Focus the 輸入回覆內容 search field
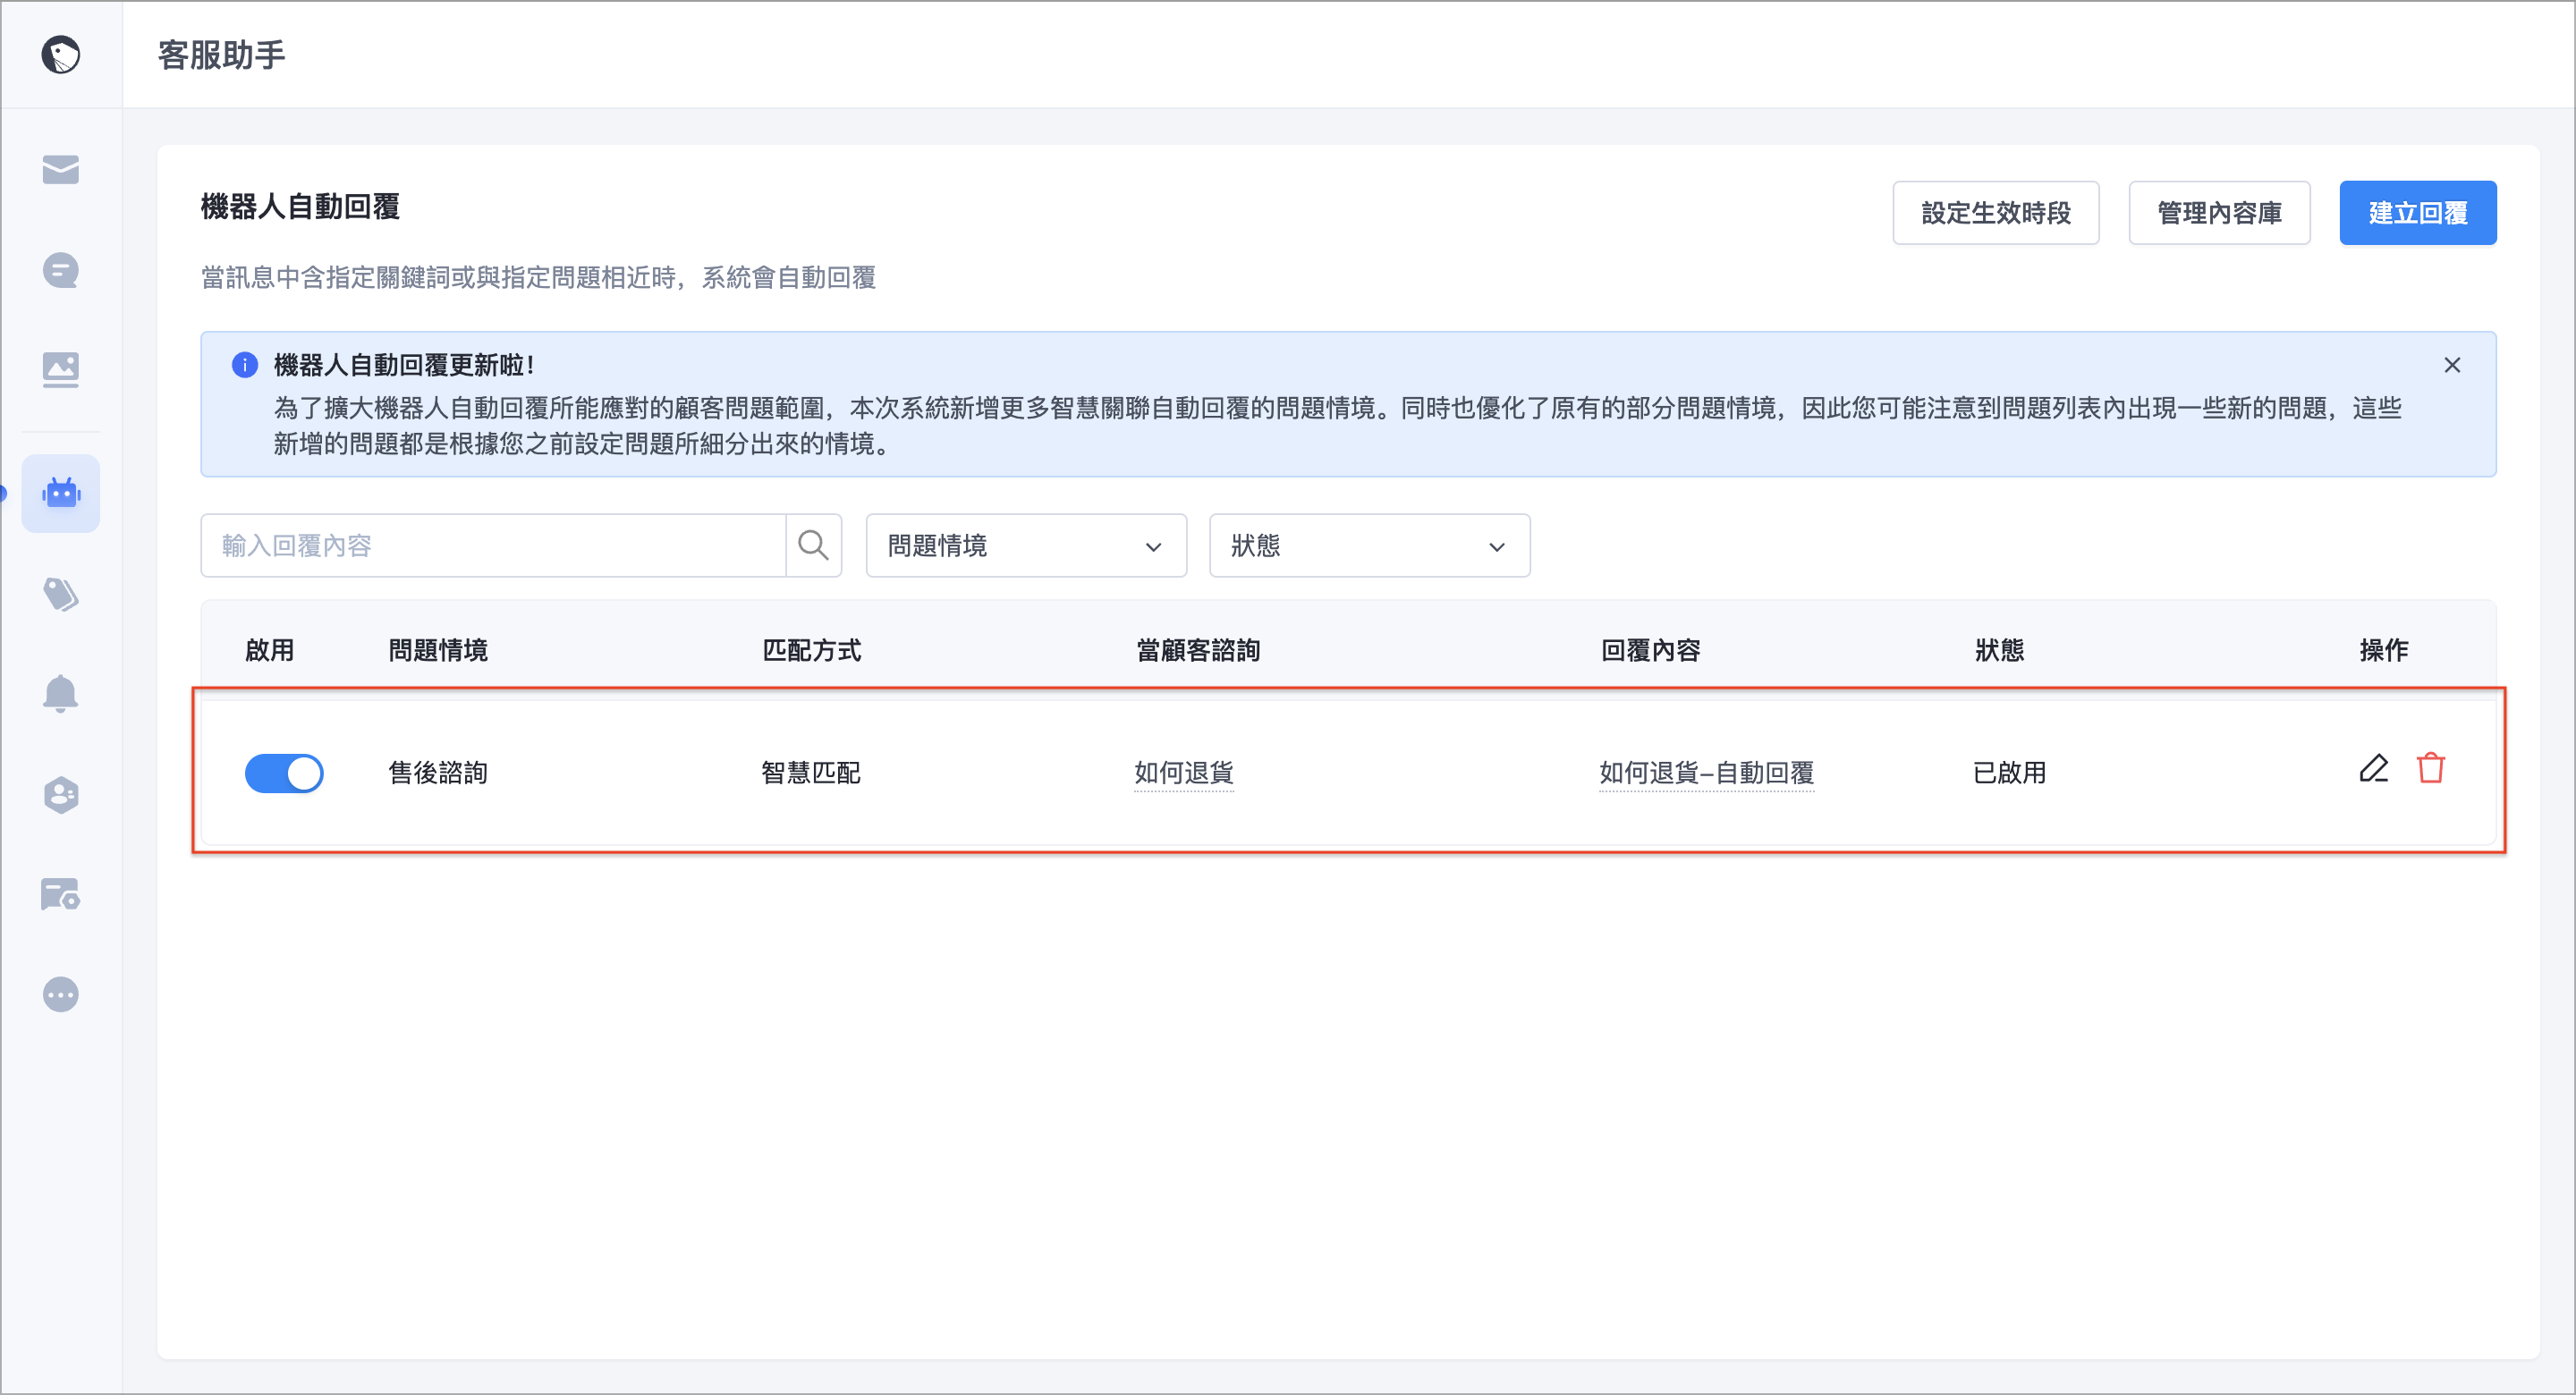The height and width of the screenshot is (1395, 2576). click(x=493, y=545)
